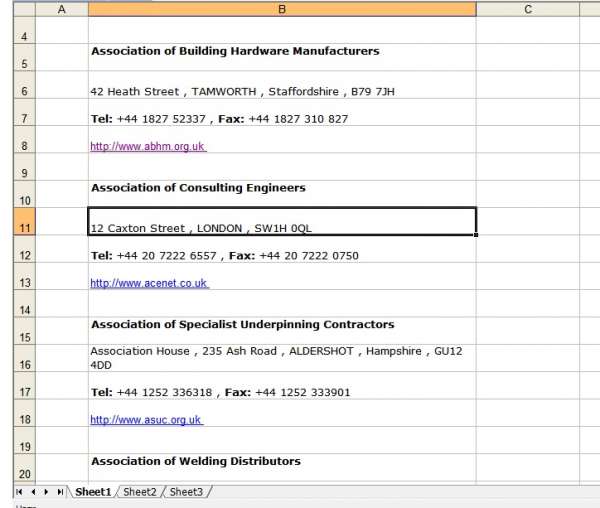Click cell 'Association House , 235 Ash Road'
Image resolution: width=600 pixels, height=508 pixels.
(282, 358)
